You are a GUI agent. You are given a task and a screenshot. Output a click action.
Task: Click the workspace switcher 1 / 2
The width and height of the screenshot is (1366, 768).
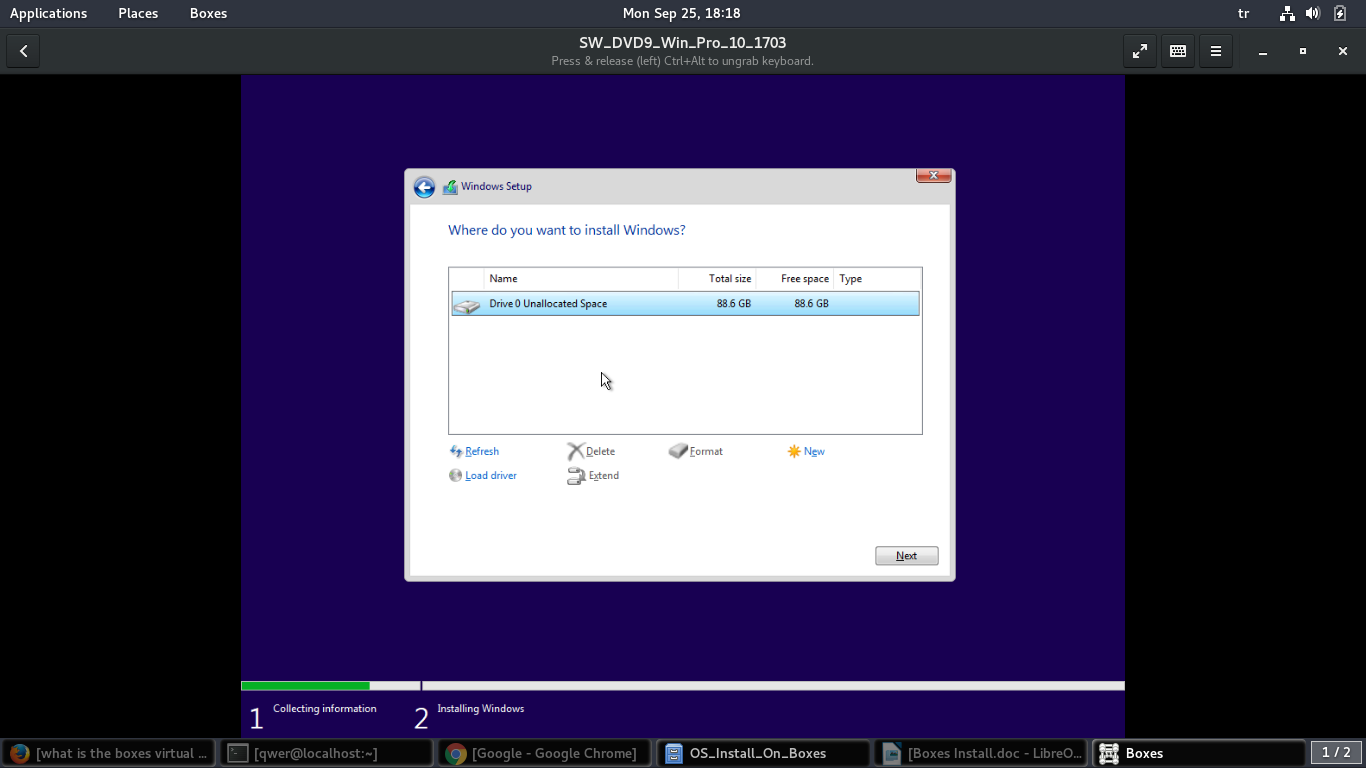(1335, 753)
